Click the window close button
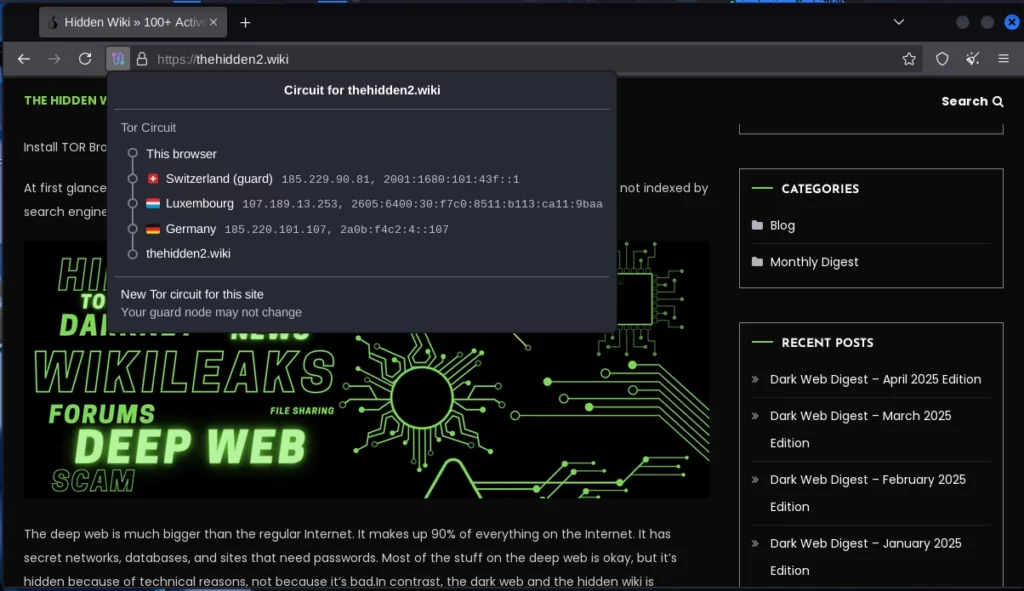This screenshot has height=591, width=1024. pyautogui.click(x=1012, y=22)
